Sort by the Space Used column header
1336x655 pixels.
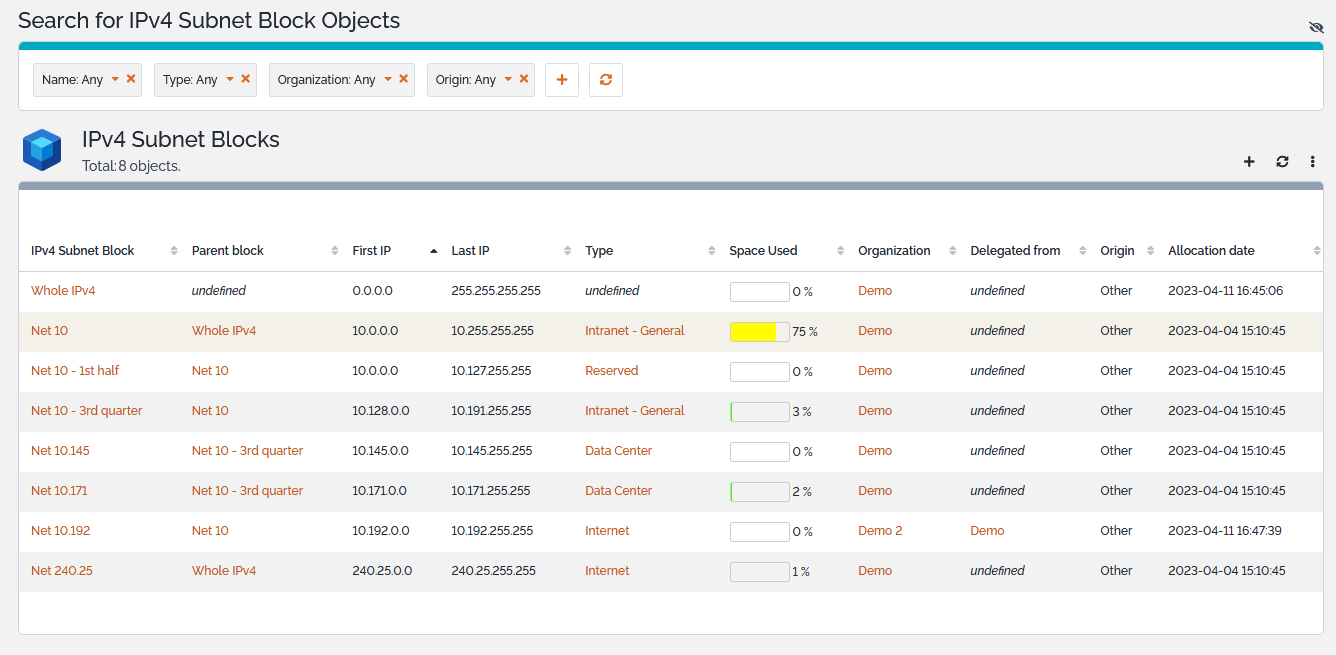tap(763, 251)
